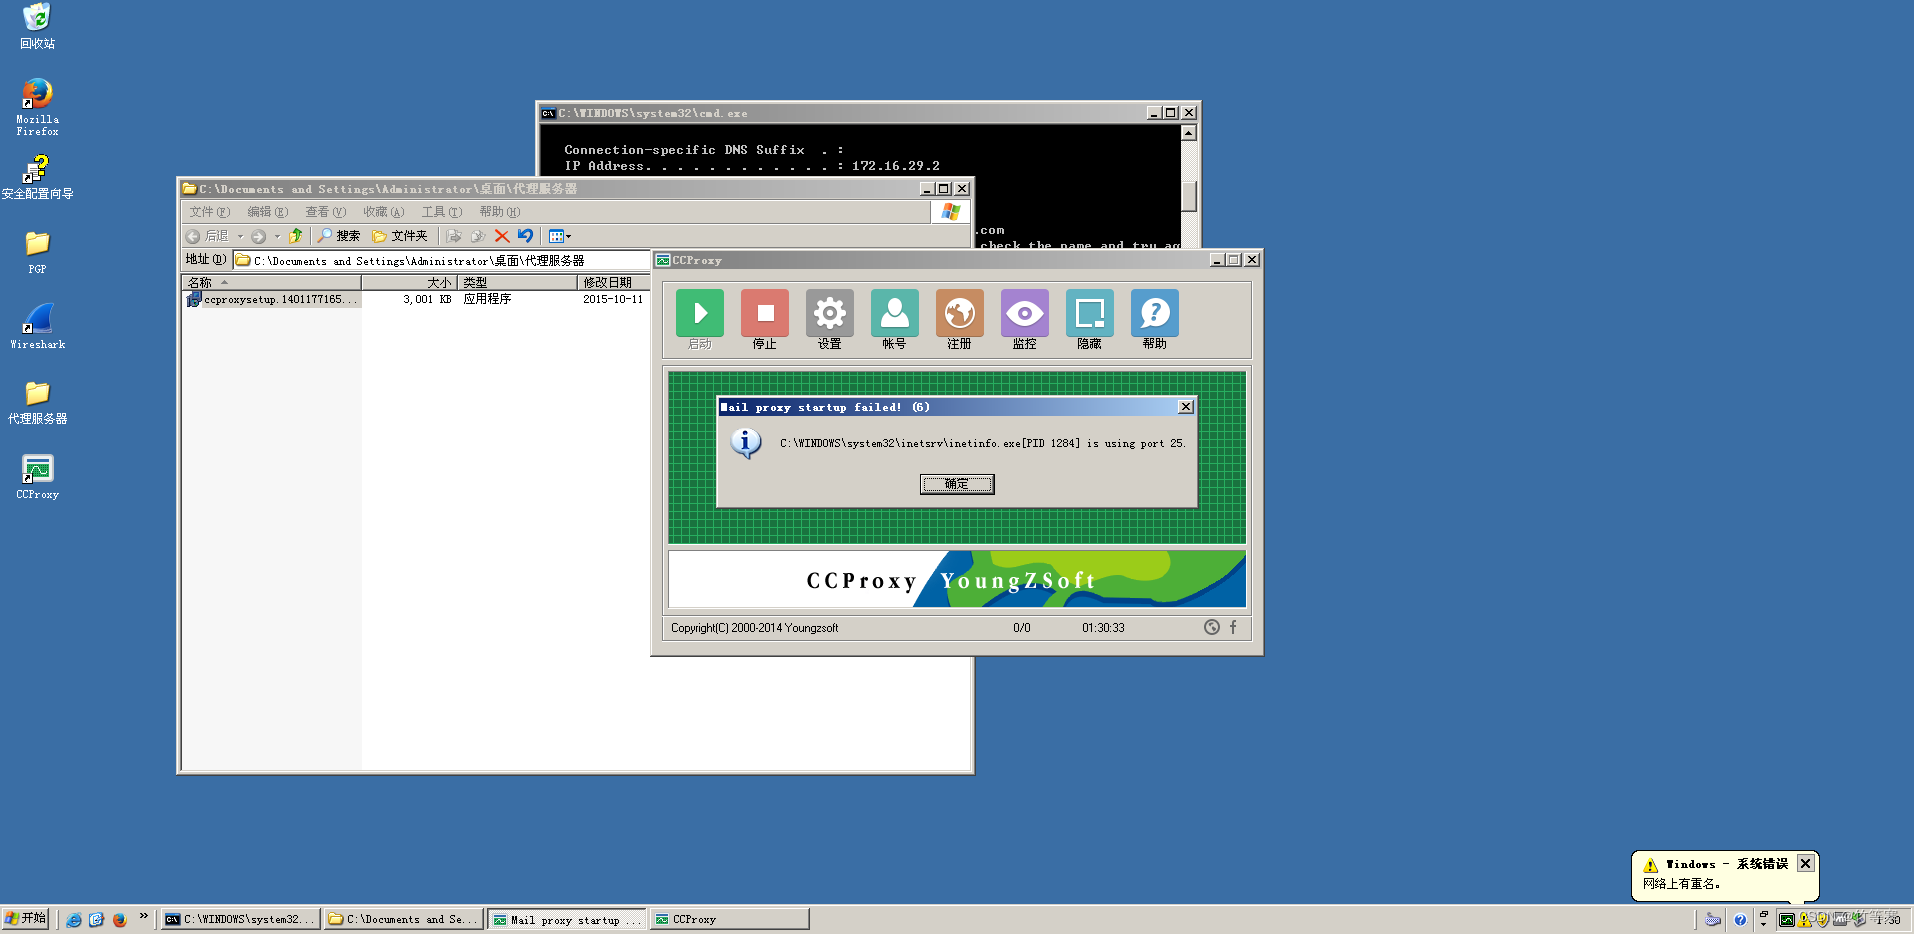The height and width of the screenshot is (934, 1914).
Task: Click the Facebook icon in CCProxy status bar
Action: (1233, 627)
